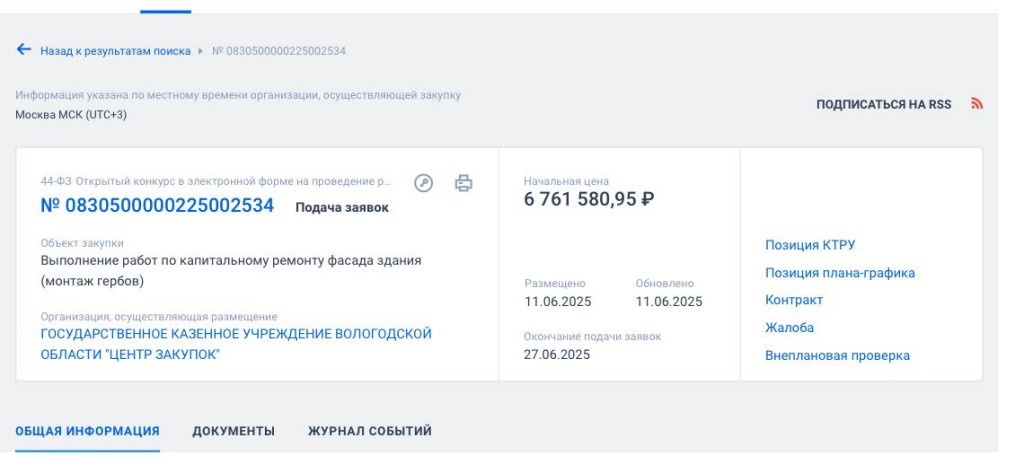Click the orange RSS feed icon
The height and width of the screenshot is (464, 1024).
click(x=977, y=104)
